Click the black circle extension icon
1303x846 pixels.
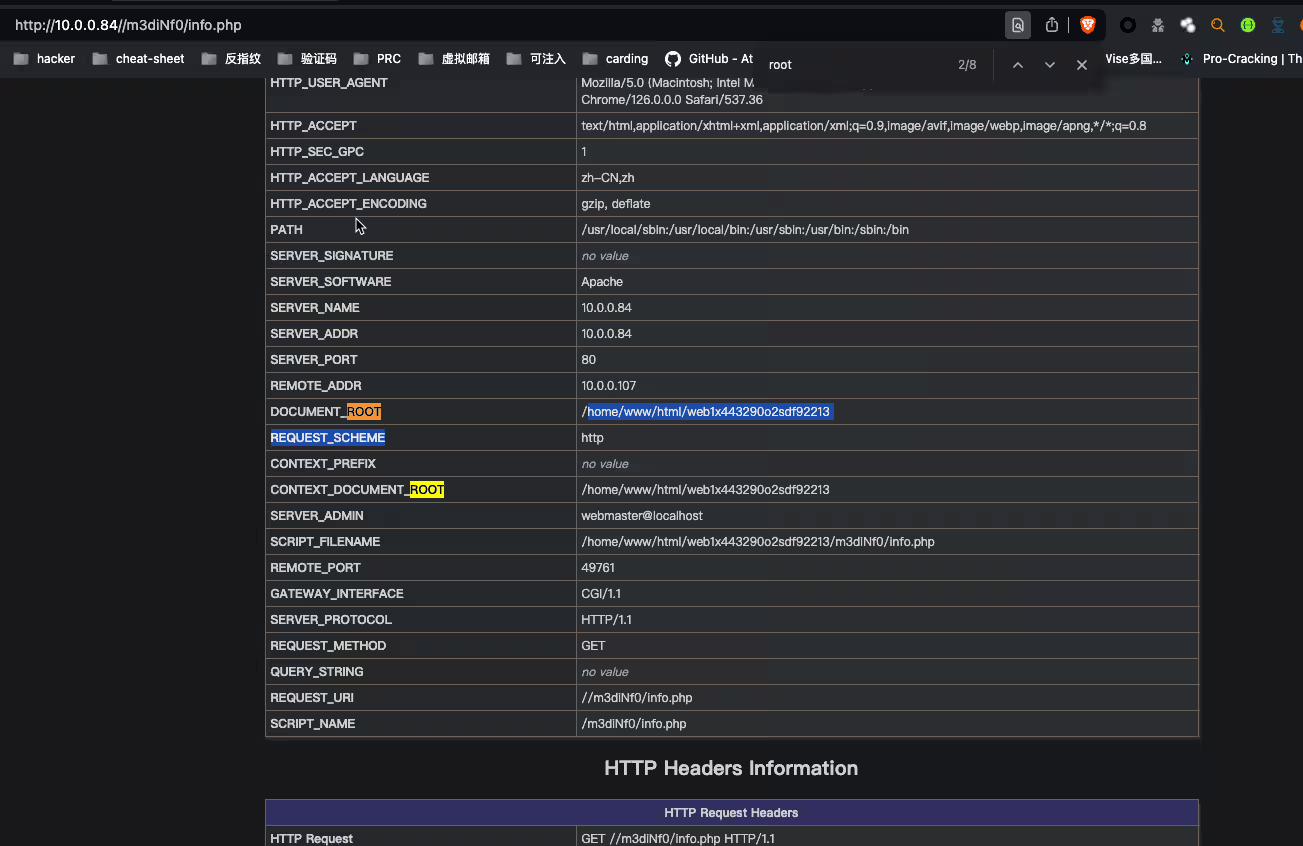click(1127, 25)
